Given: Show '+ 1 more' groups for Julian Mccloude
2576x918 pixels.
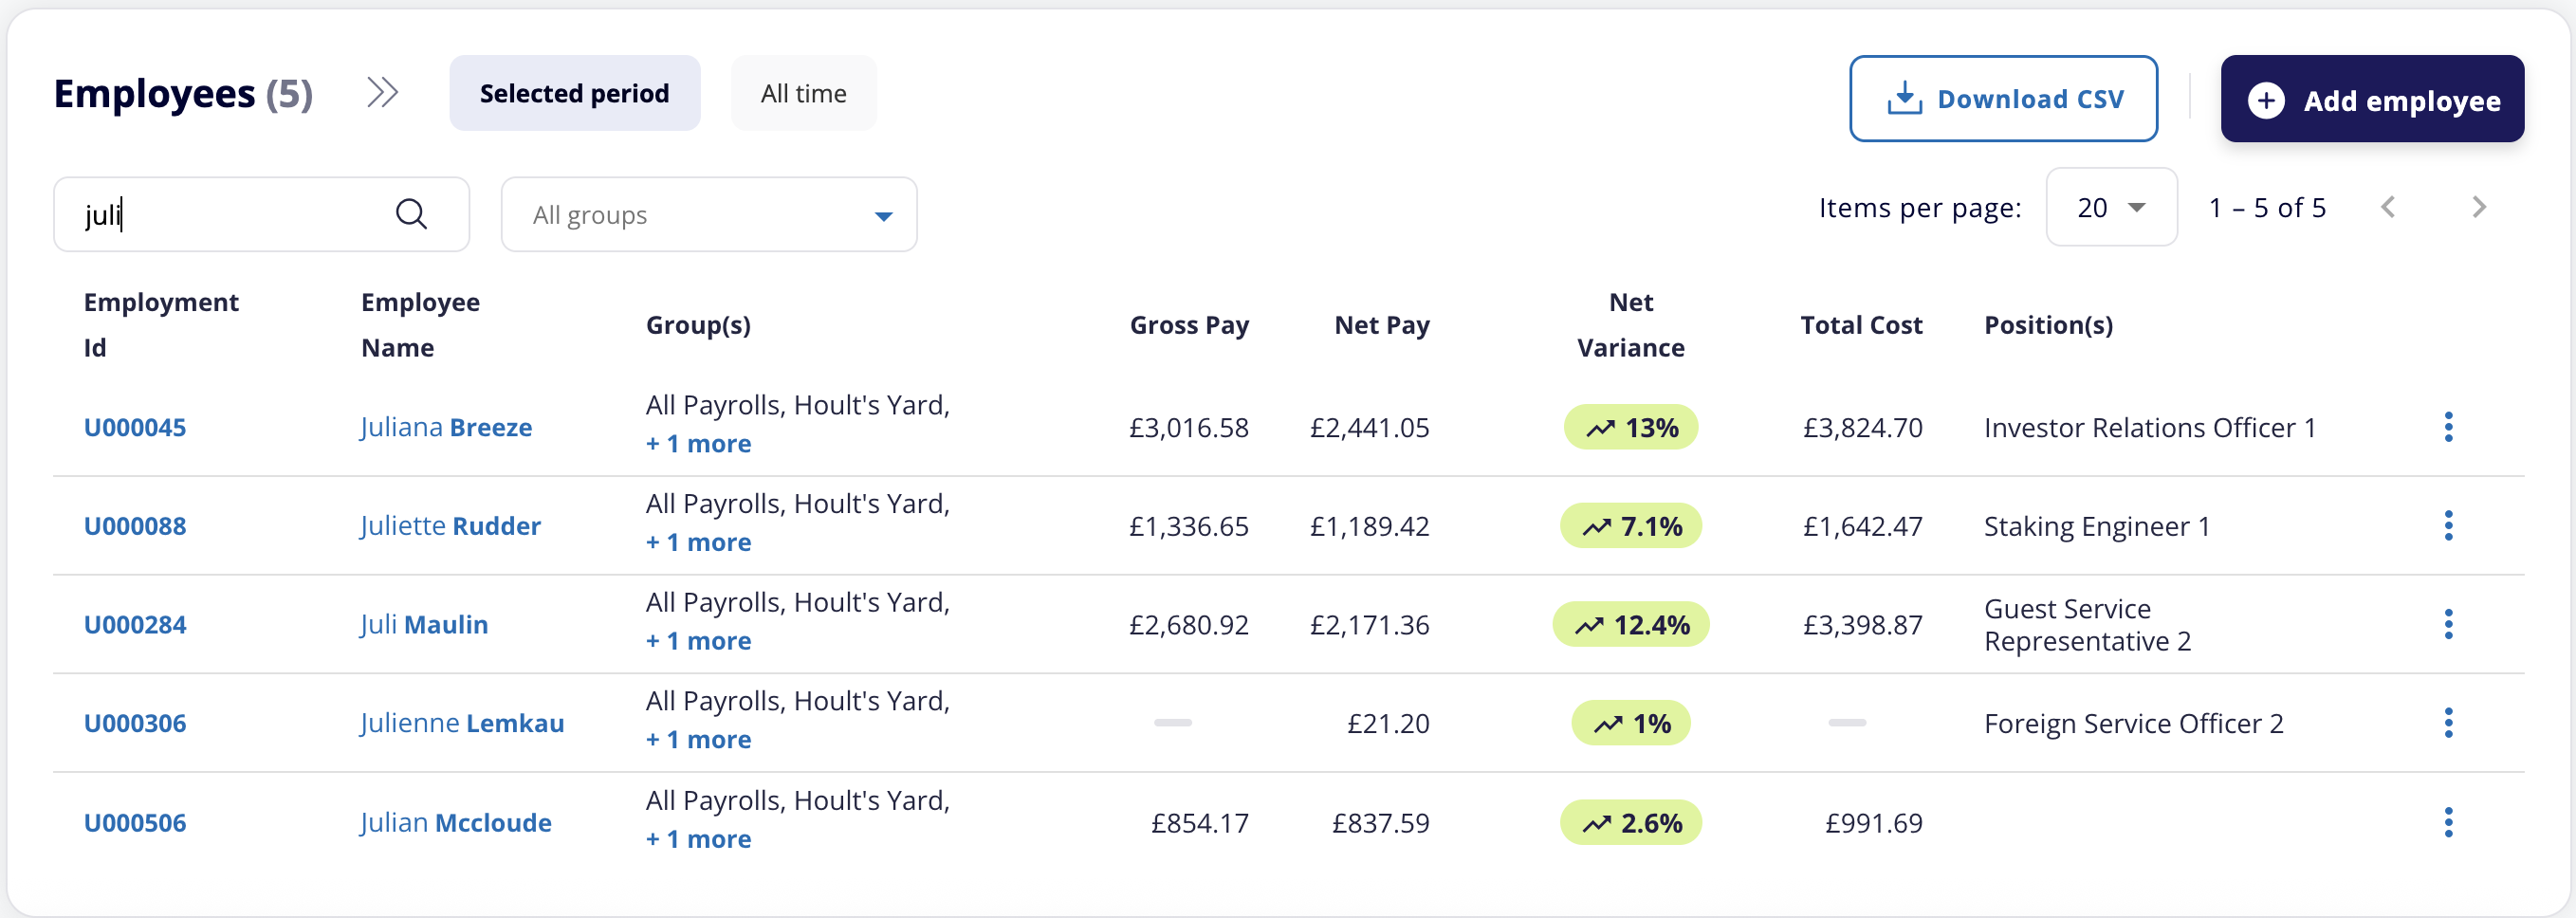Looking at the screenshot, I should (x=698, y=839).
